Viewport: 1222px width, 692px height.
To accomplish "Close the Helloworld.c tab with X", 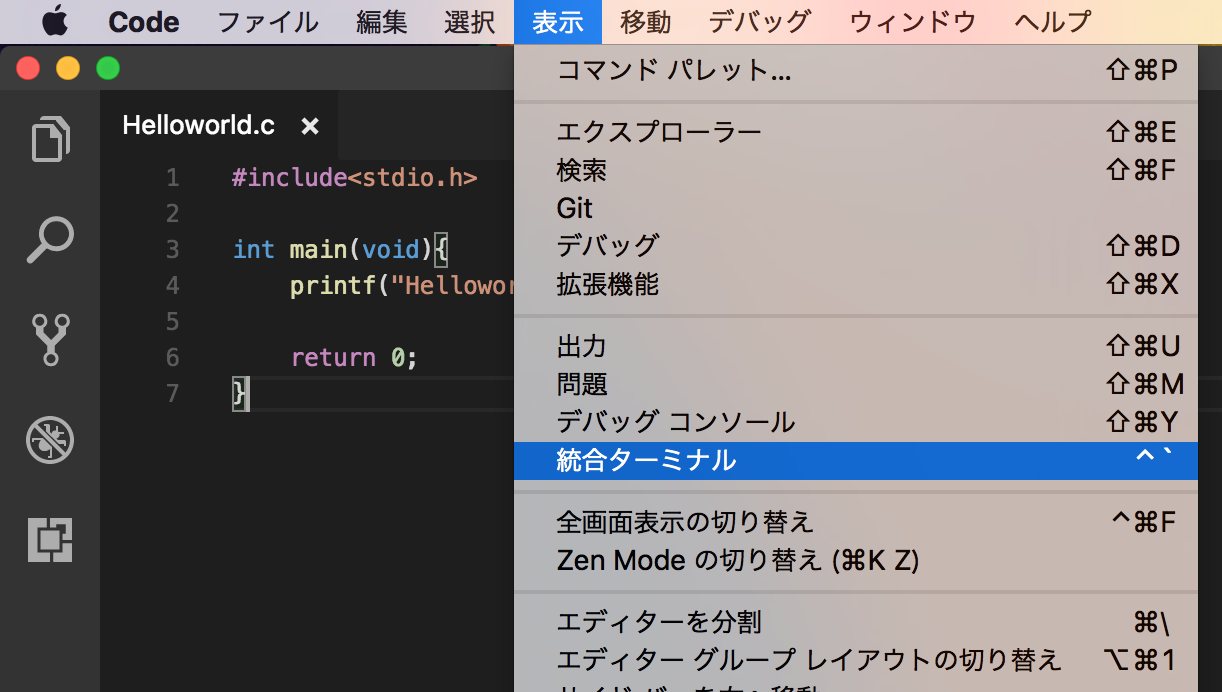I will (310, 126).
